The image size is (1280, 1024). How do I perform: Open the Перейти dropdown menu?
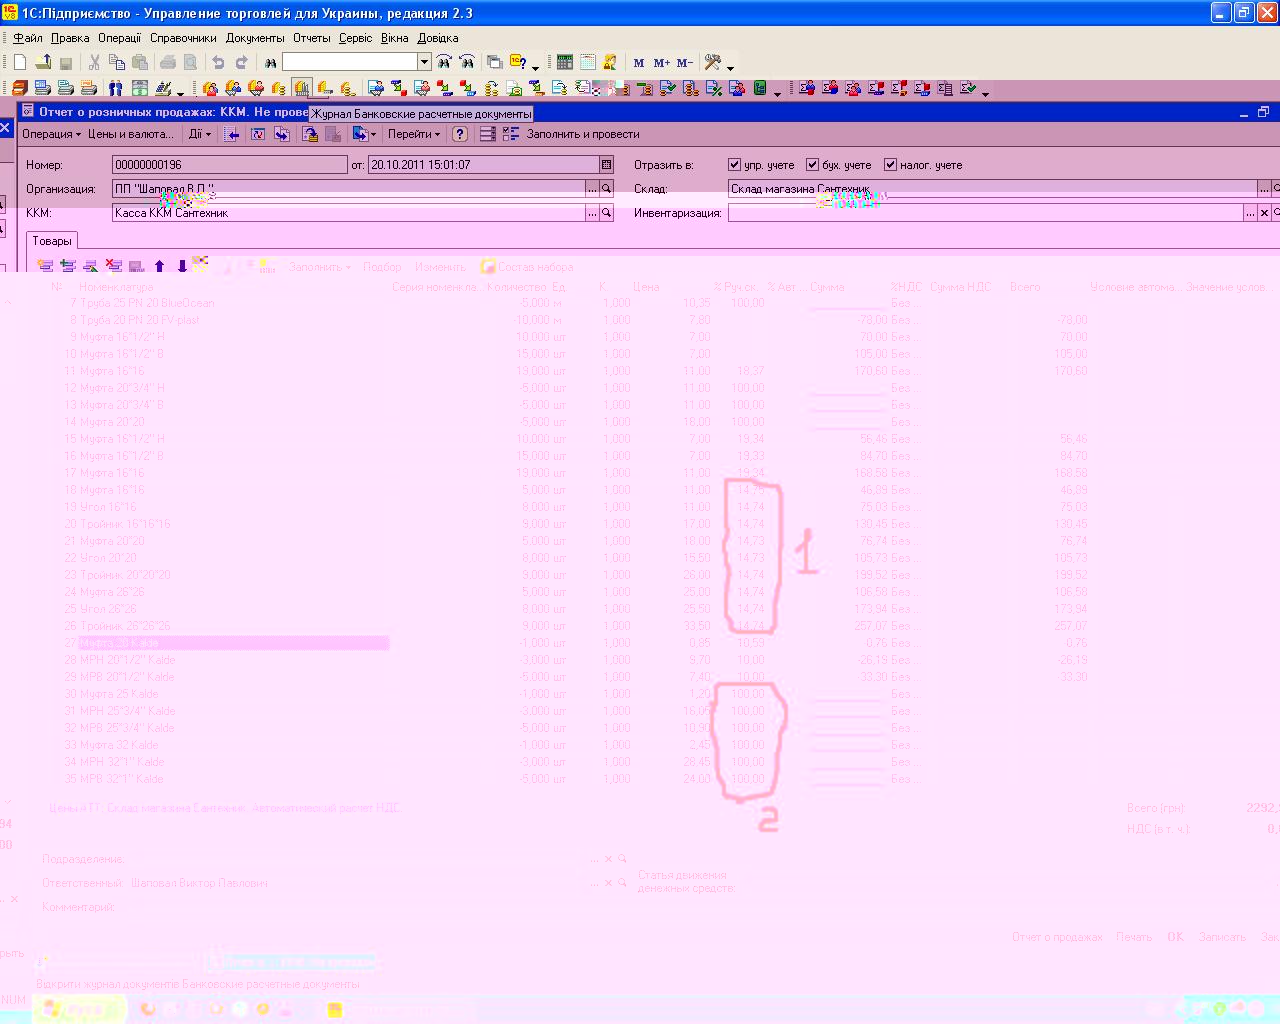(414, 134)
